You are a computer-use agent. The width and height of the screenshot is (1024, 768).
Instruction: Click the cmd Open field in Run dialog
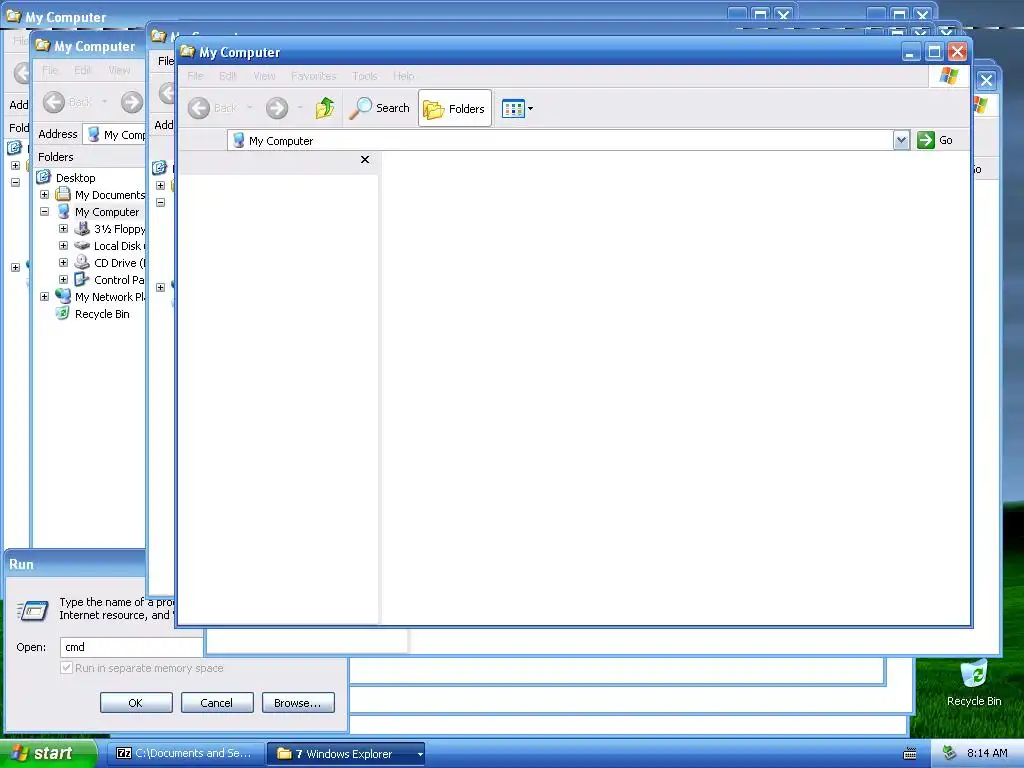131,647
